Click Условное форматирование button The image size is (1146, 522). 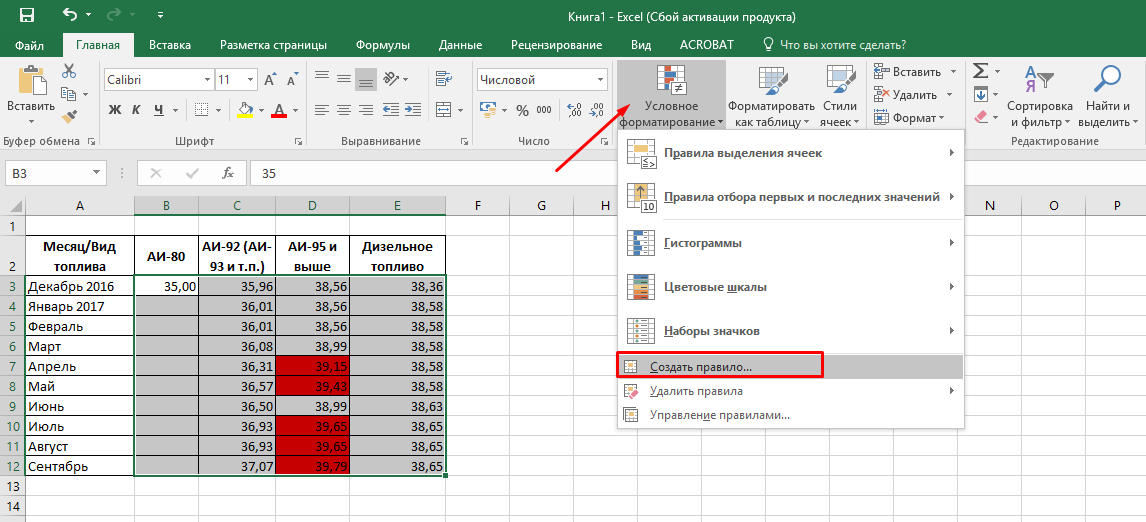pos(671,94)
